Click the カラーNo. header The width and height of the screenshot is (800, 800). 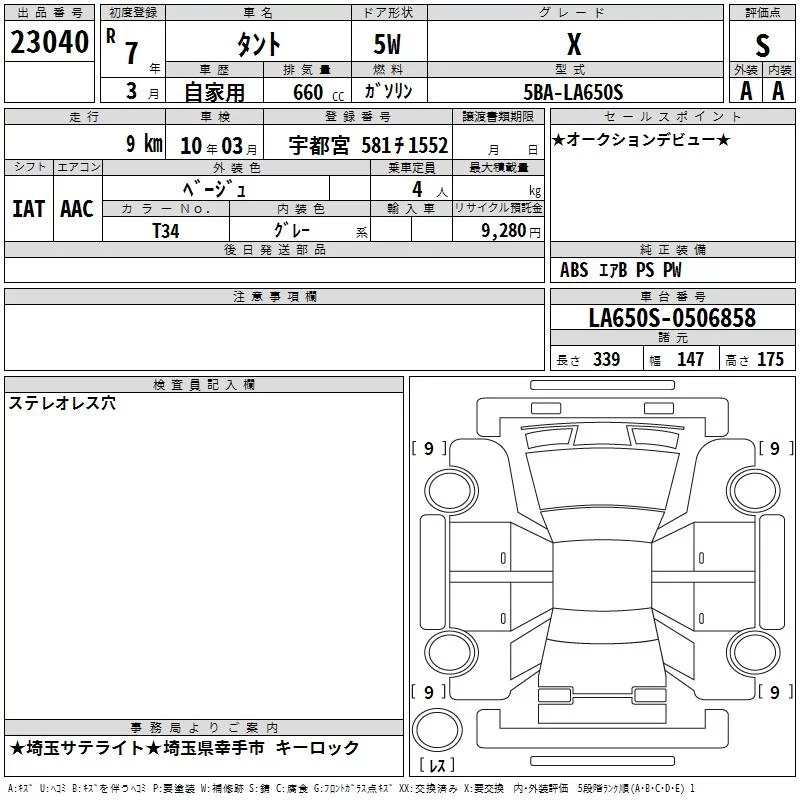pyautogui.click(x=166, y=209)
